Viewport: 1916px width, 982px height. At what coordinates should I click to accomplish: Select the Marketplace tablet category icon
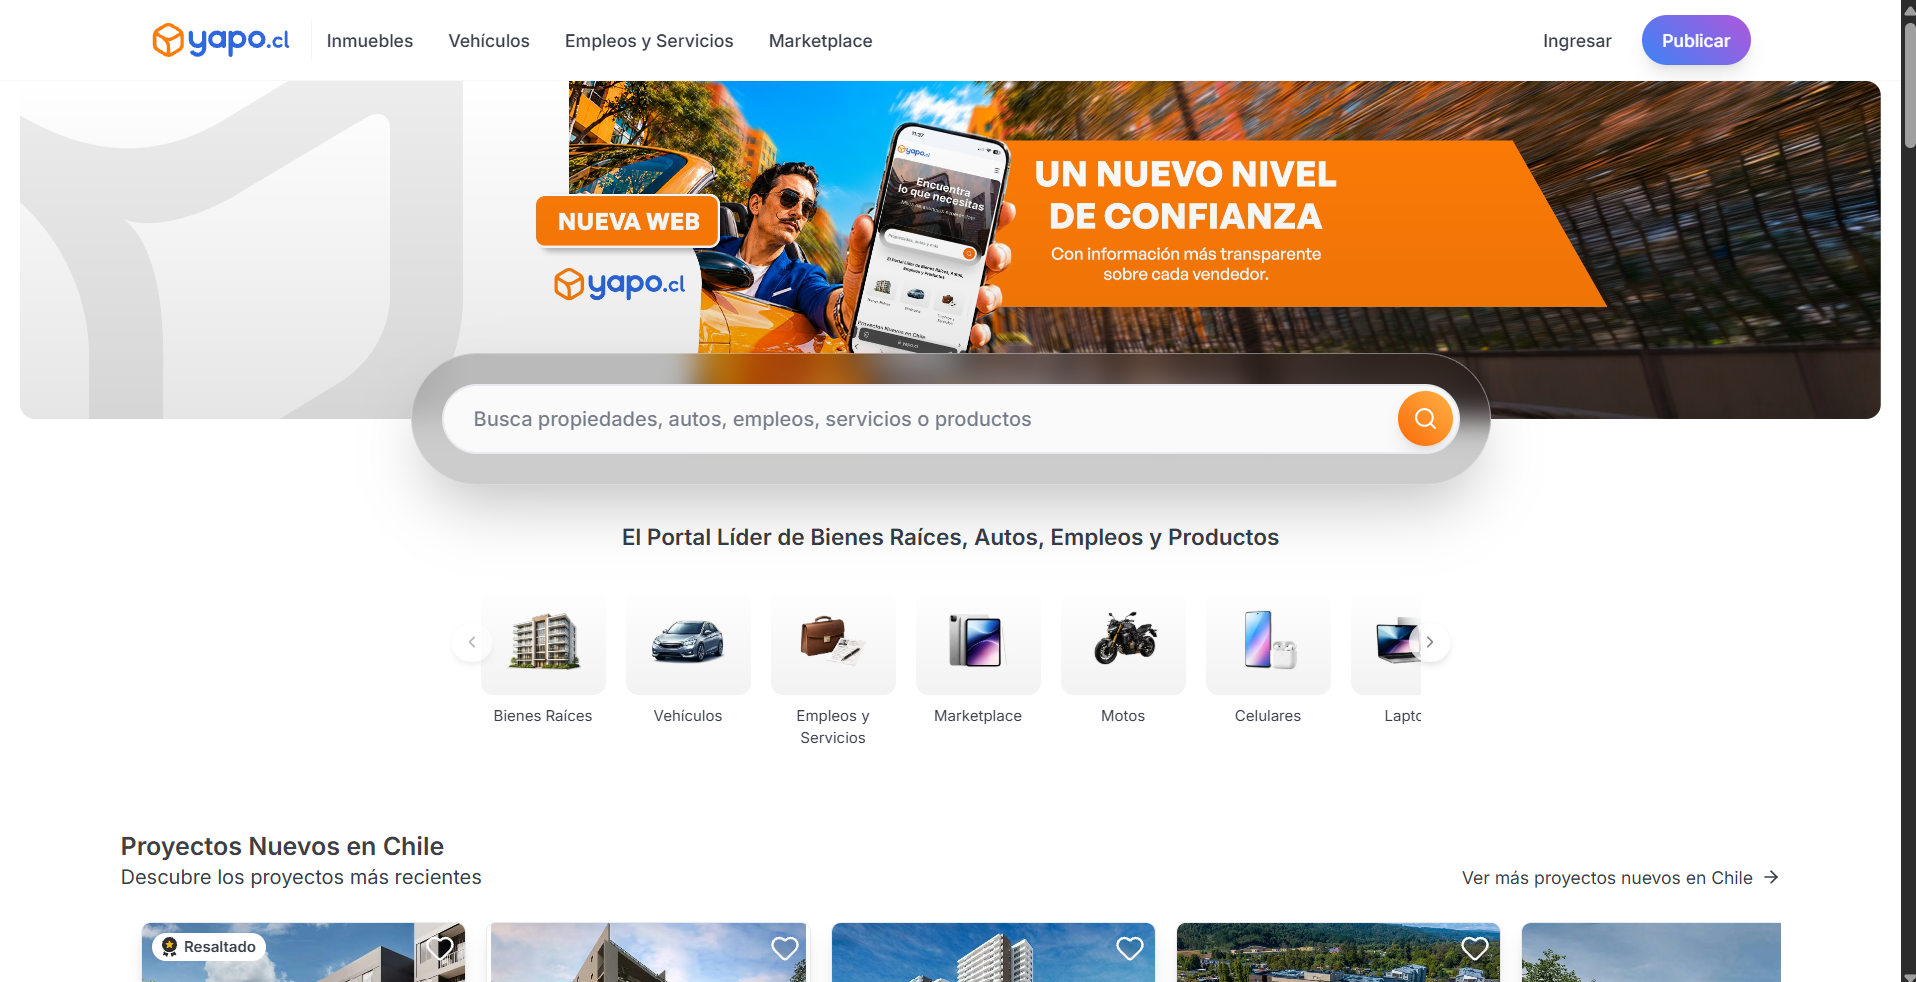click(x=978, y=642)
